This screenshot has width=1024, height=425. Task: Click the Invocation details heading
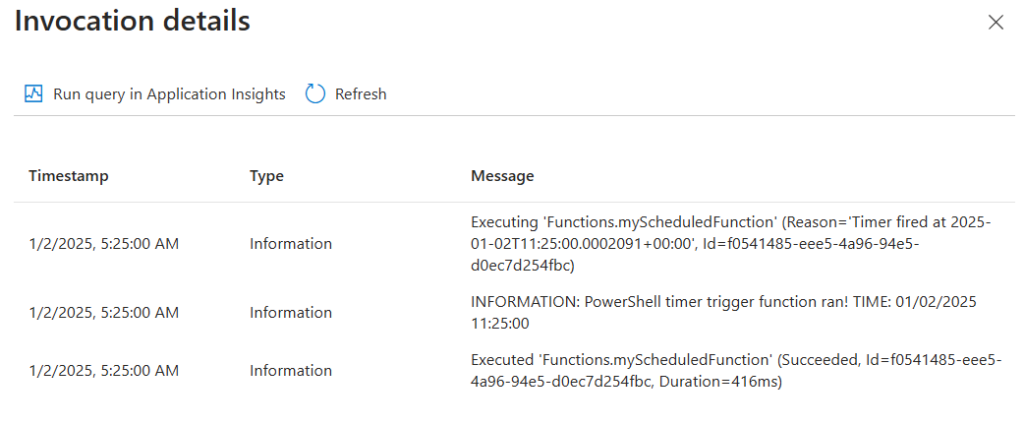pos(133,21)
